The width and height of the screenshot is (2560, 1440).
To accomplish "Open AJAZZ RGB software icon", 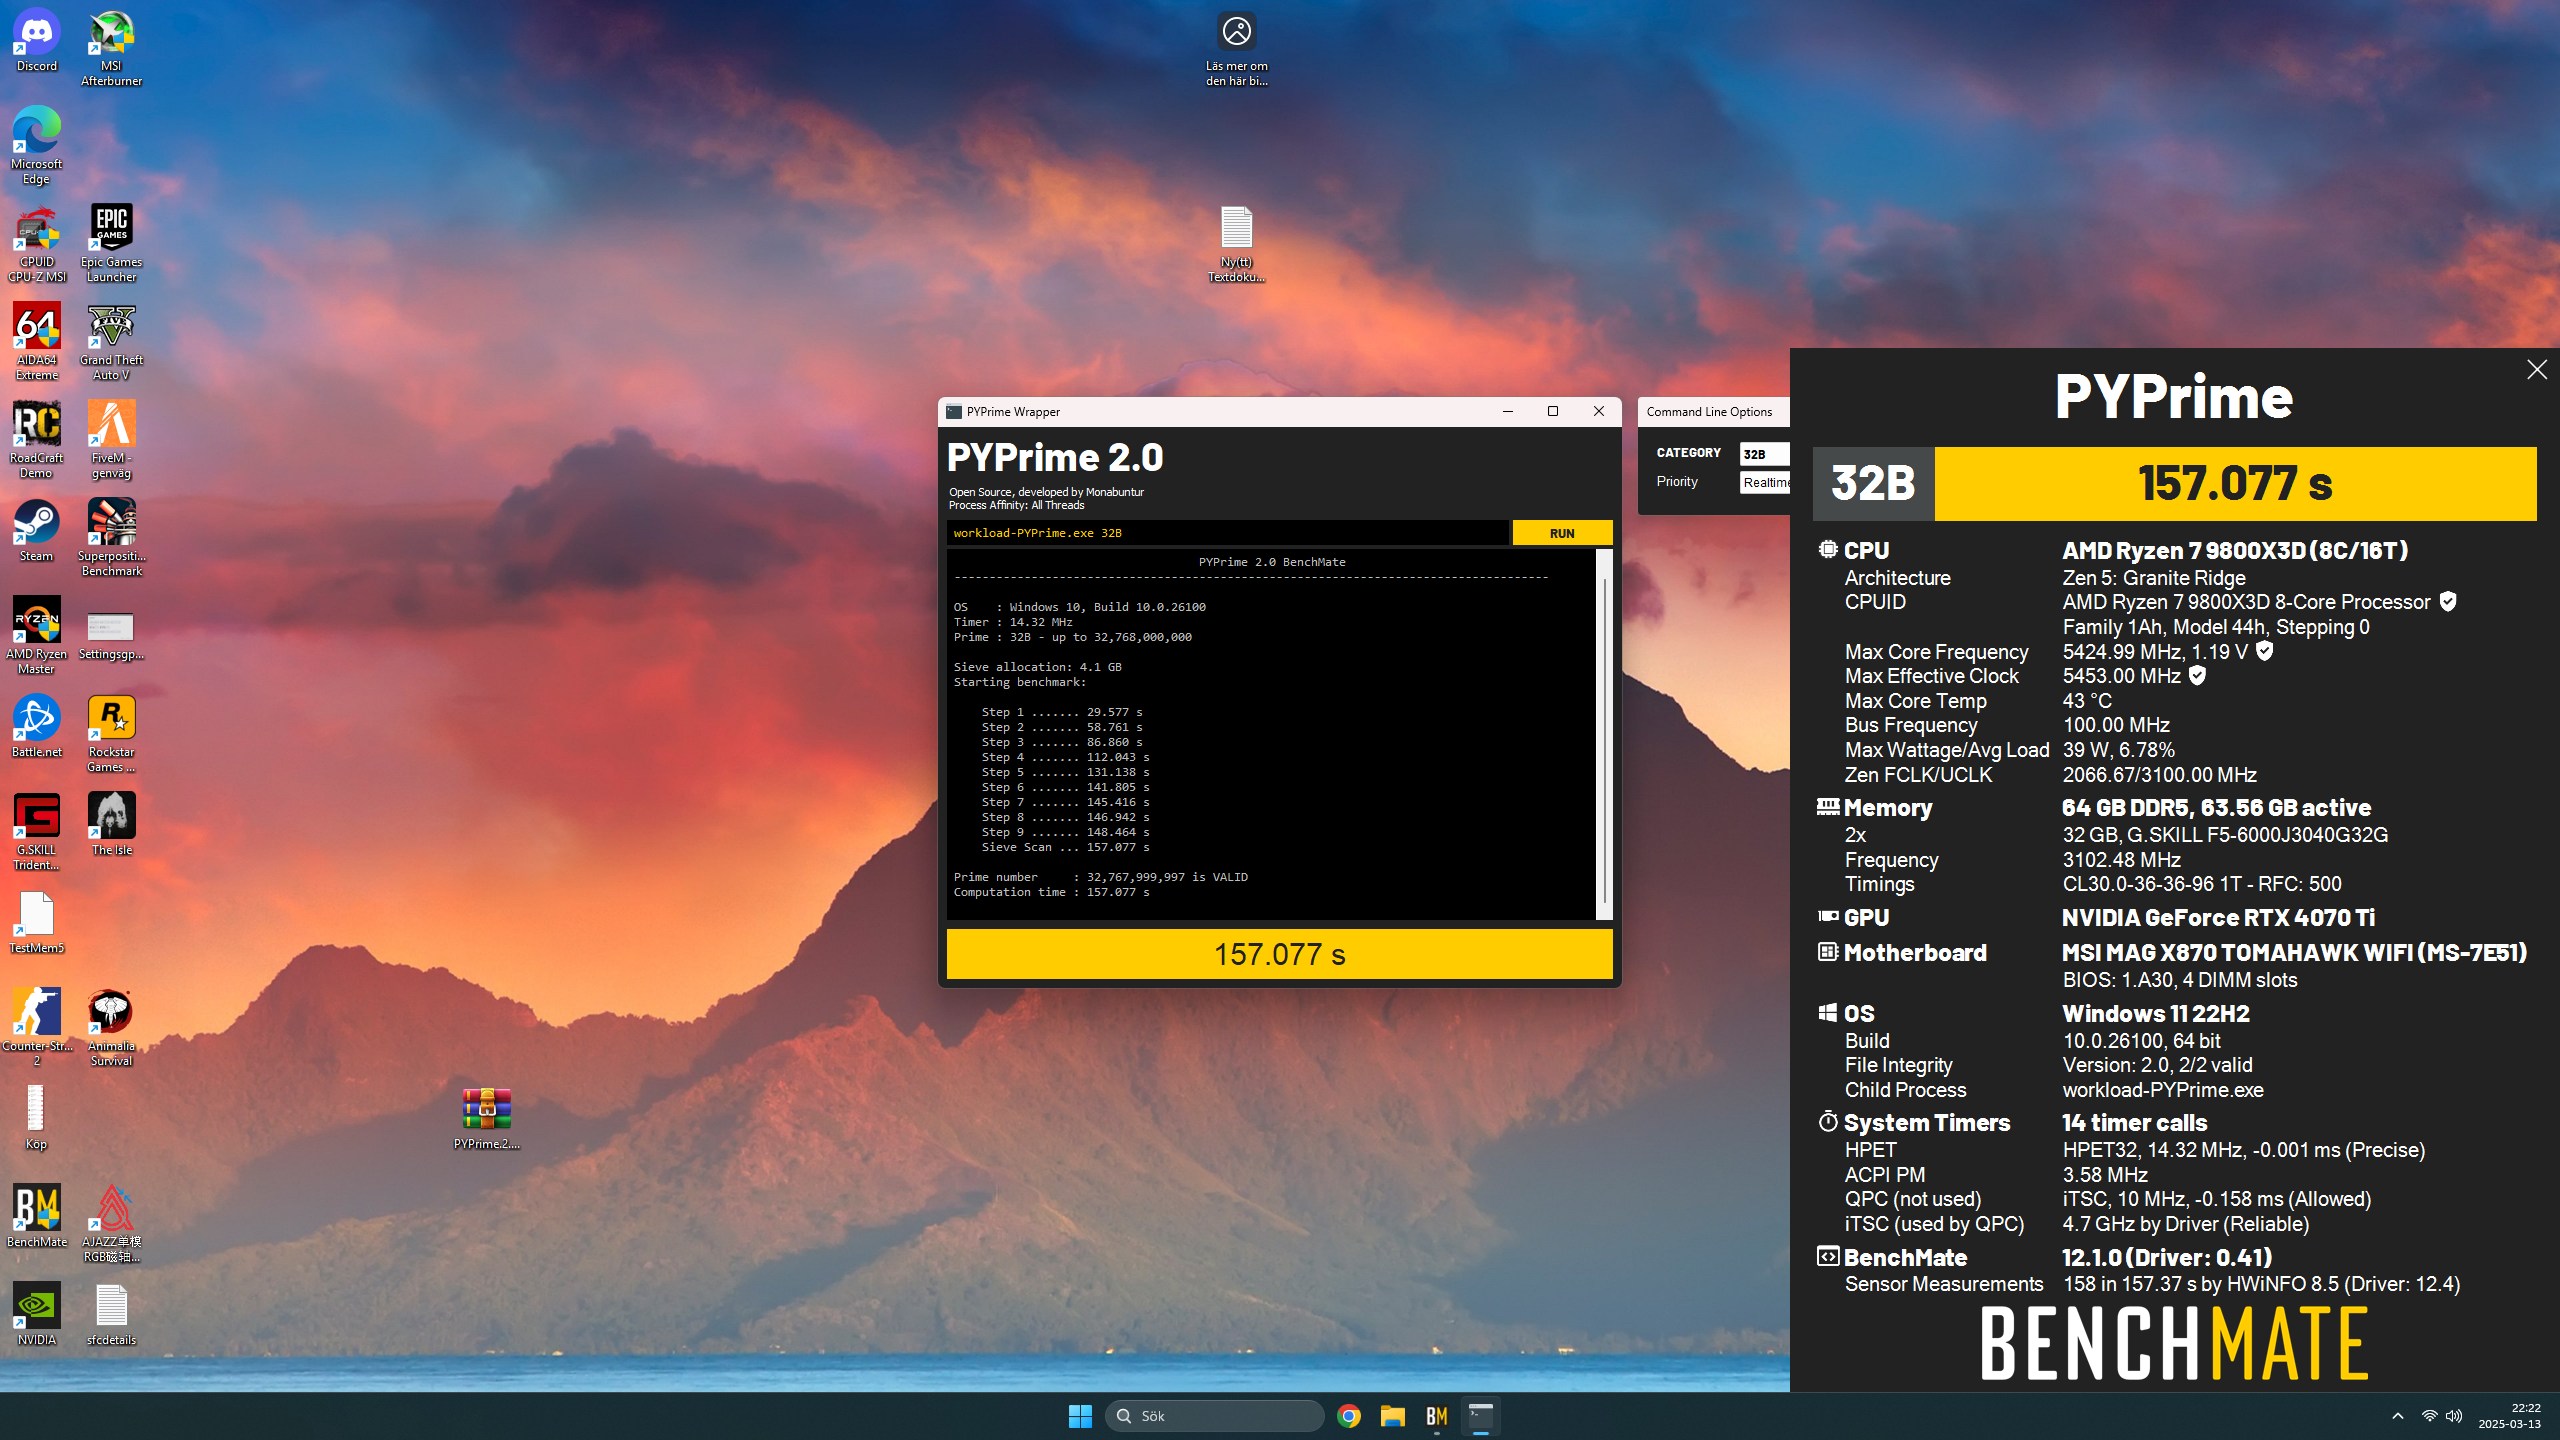I will [x=111, y=1225].
